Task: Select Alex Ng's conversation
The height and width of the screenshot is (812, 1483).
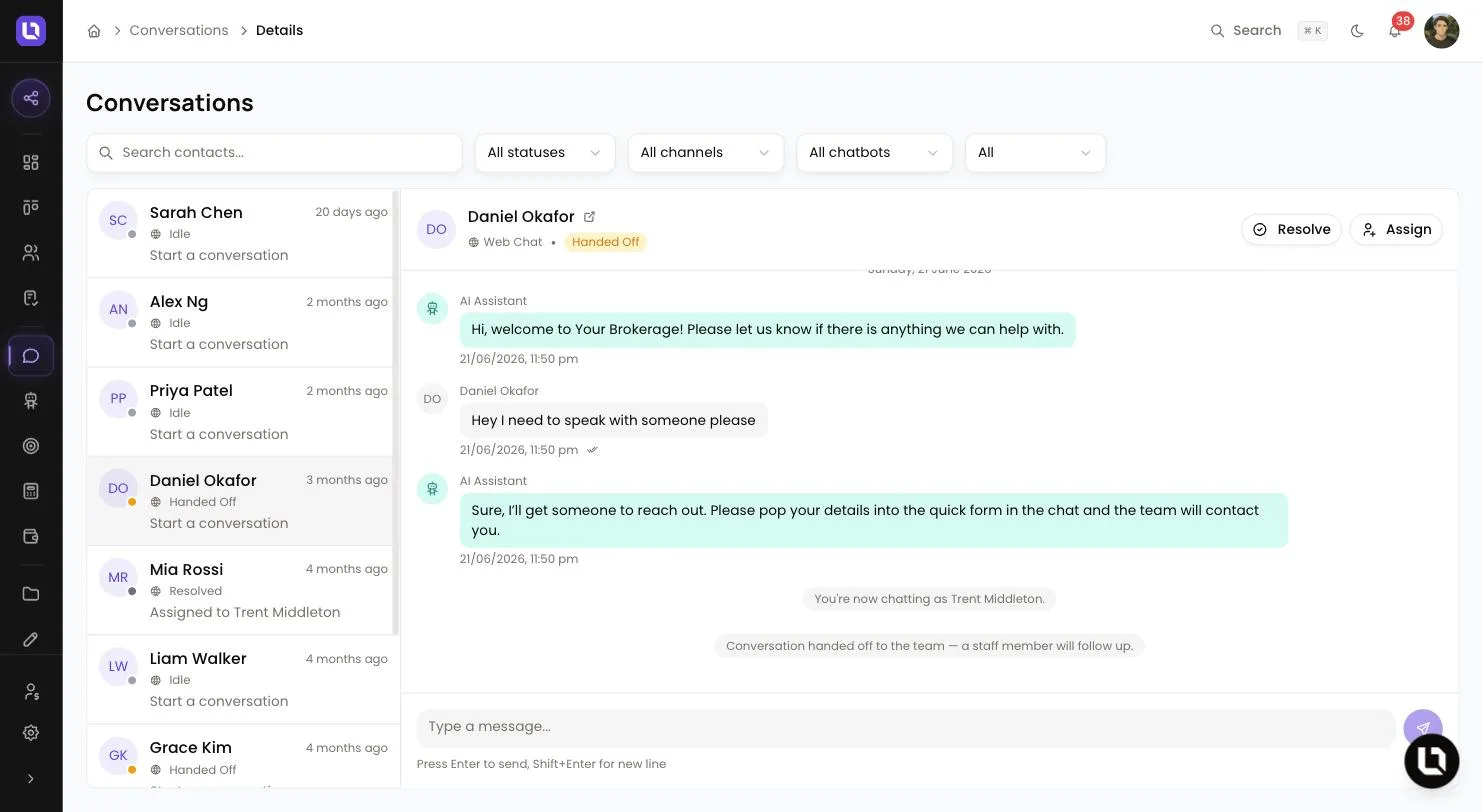Action: pos(240,322)
